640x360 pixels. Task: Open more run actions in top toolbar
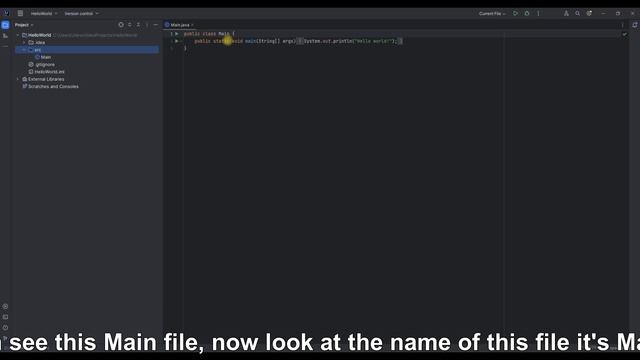(x=538, y=13)
